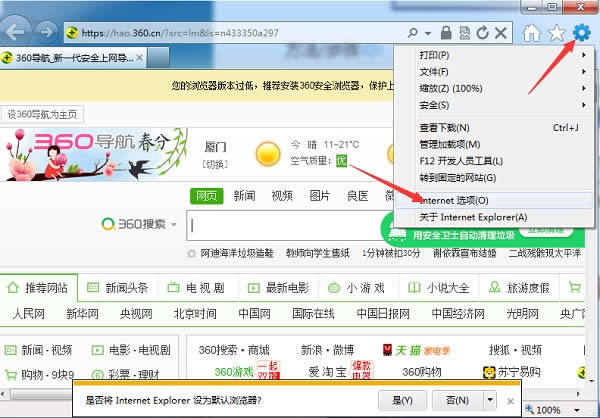Expand submenu arrow for 打印(P)
The image size is (600, 418).
click(584, 55)
